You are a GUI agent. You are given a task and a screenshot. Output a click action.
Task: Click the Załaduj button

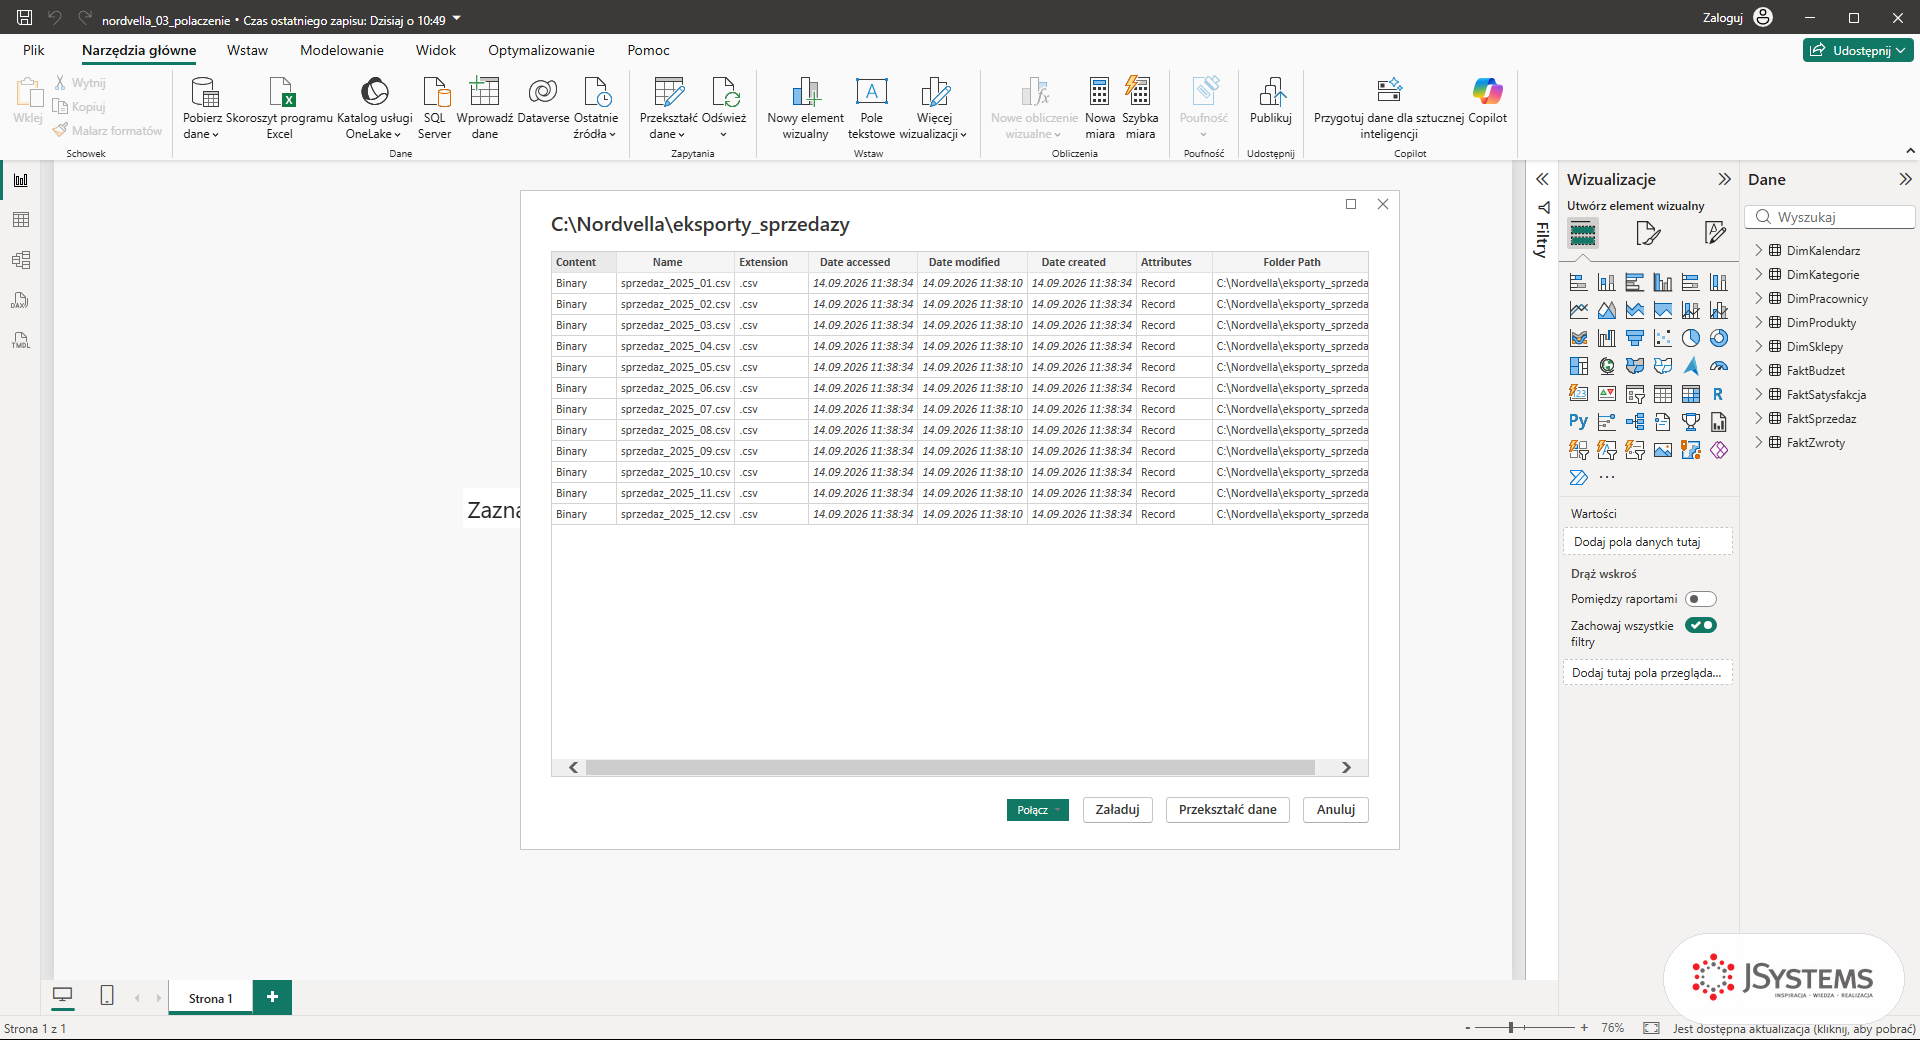pyautogui.click(x=1117, y=810)
